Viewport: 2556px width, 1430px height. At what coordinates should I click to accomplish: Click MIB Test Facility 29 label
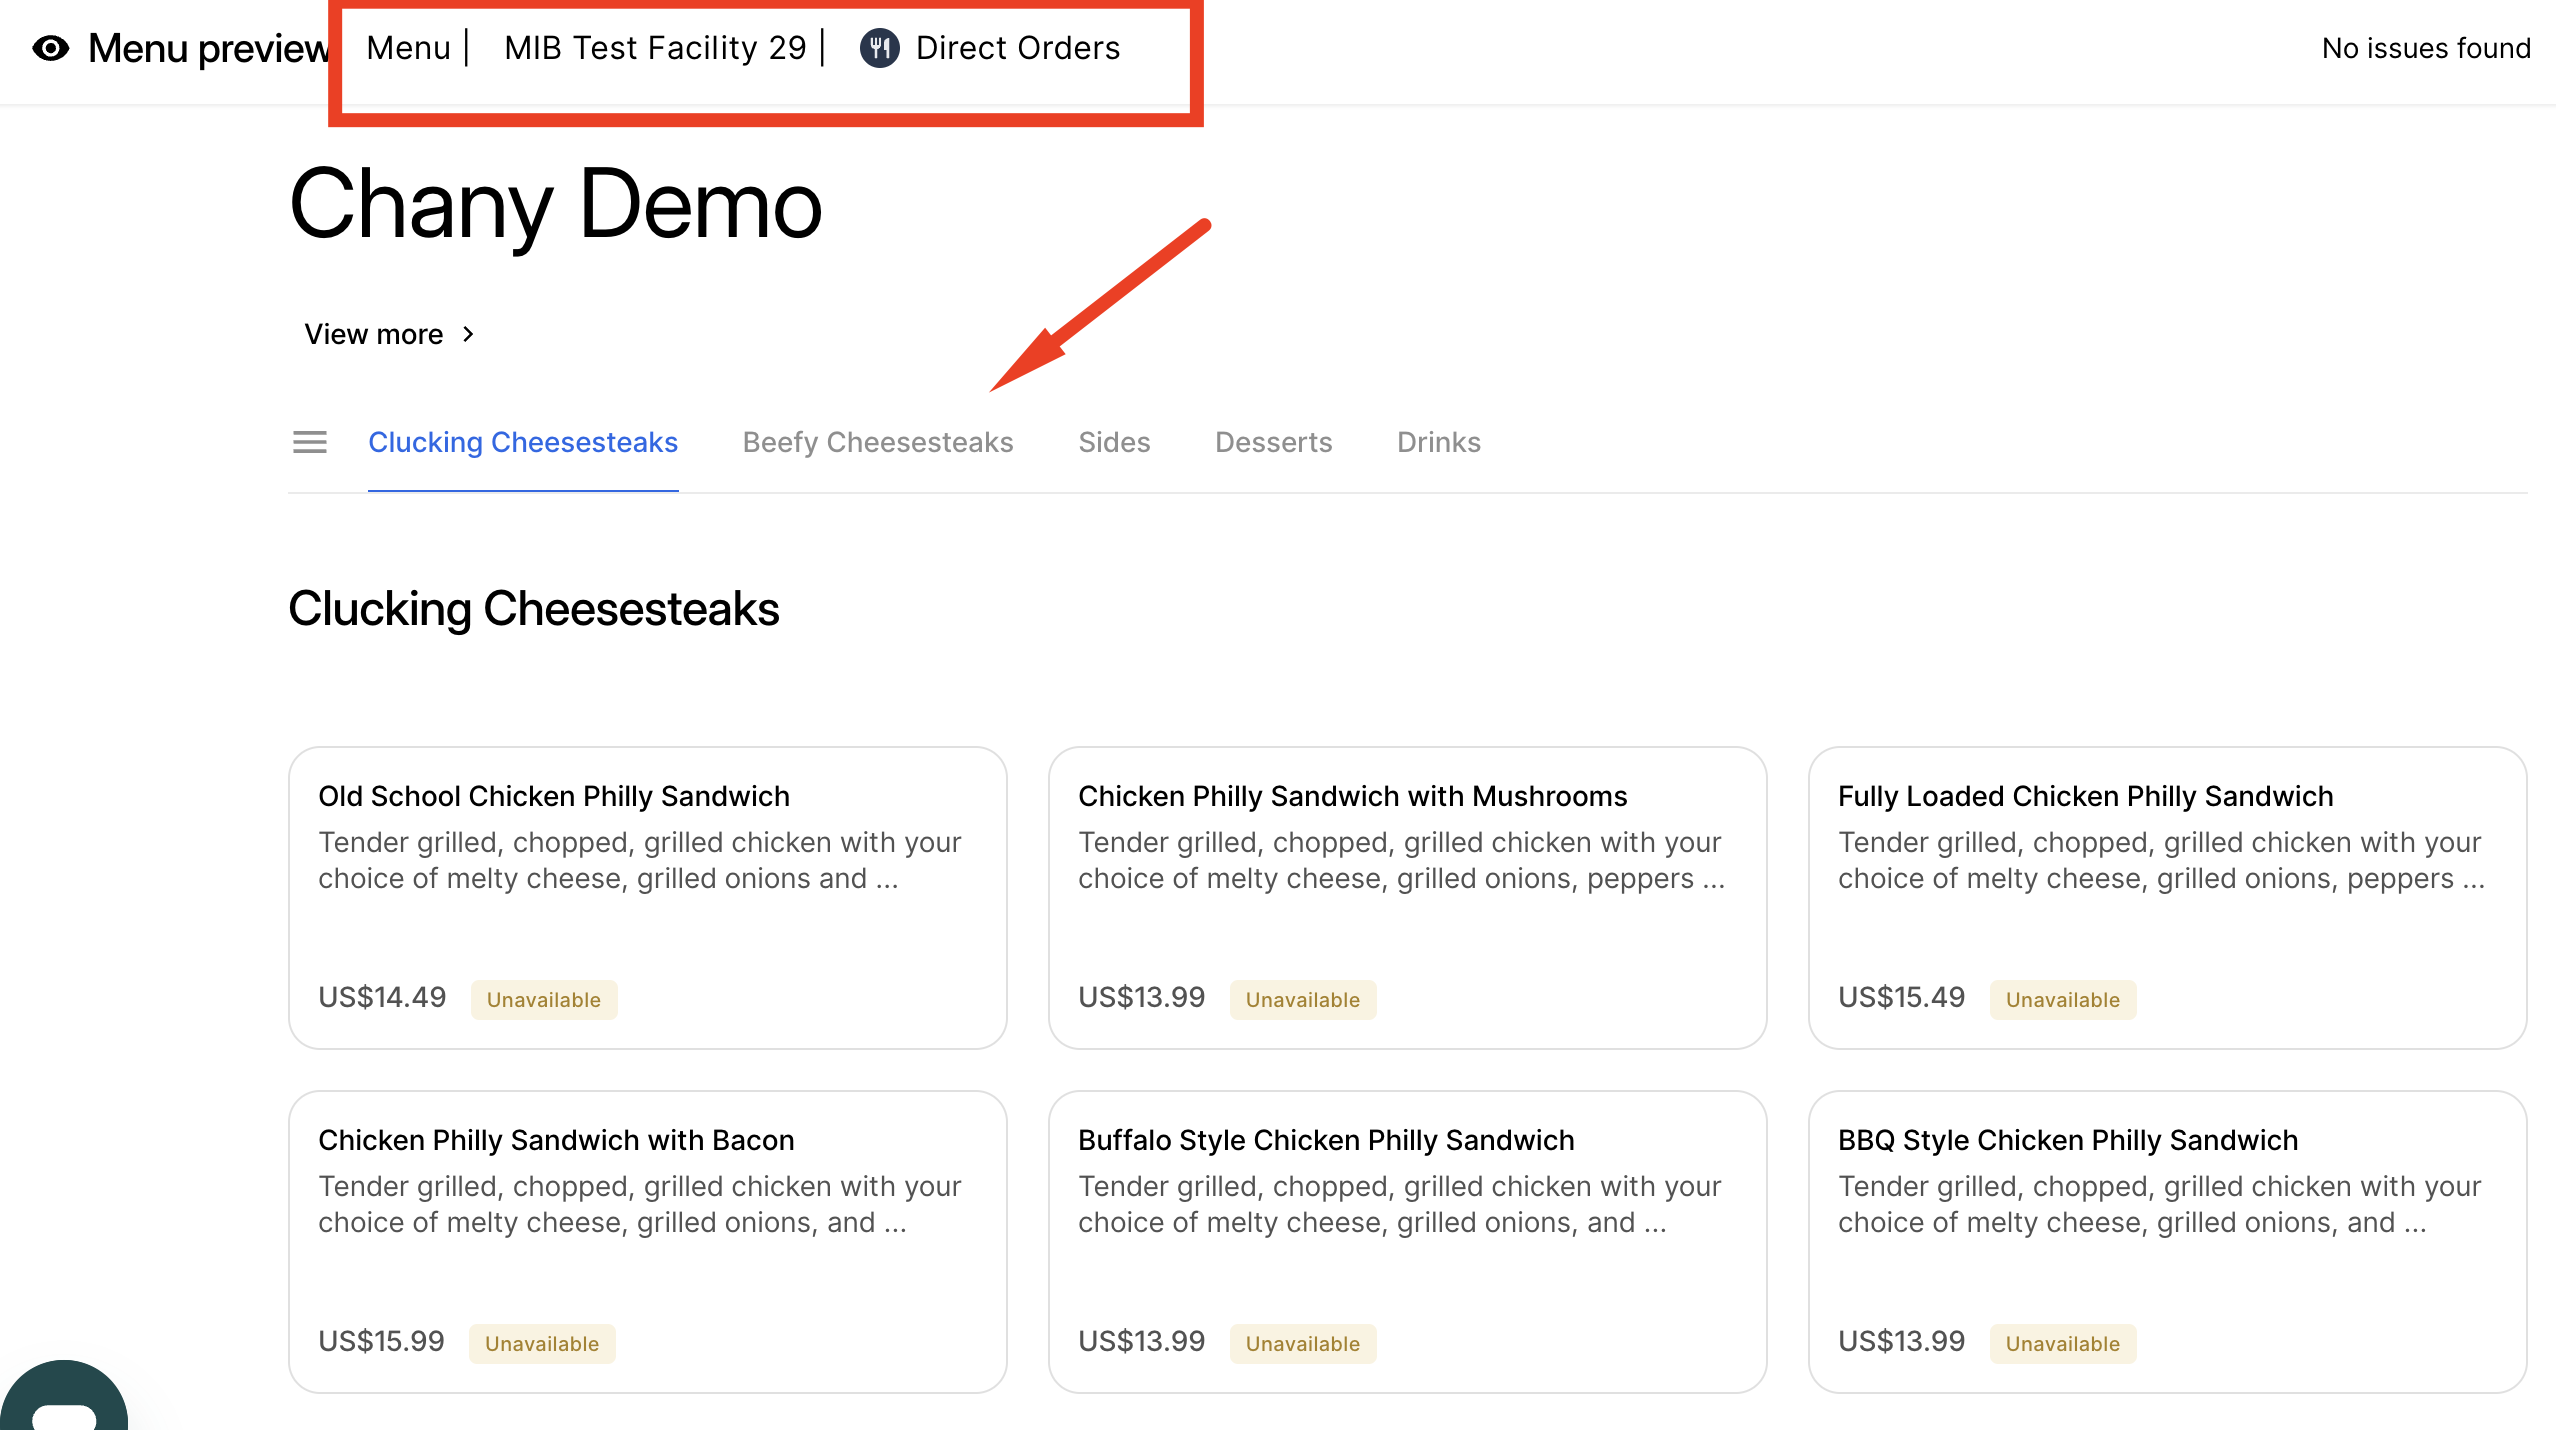(x=655, y=48)
